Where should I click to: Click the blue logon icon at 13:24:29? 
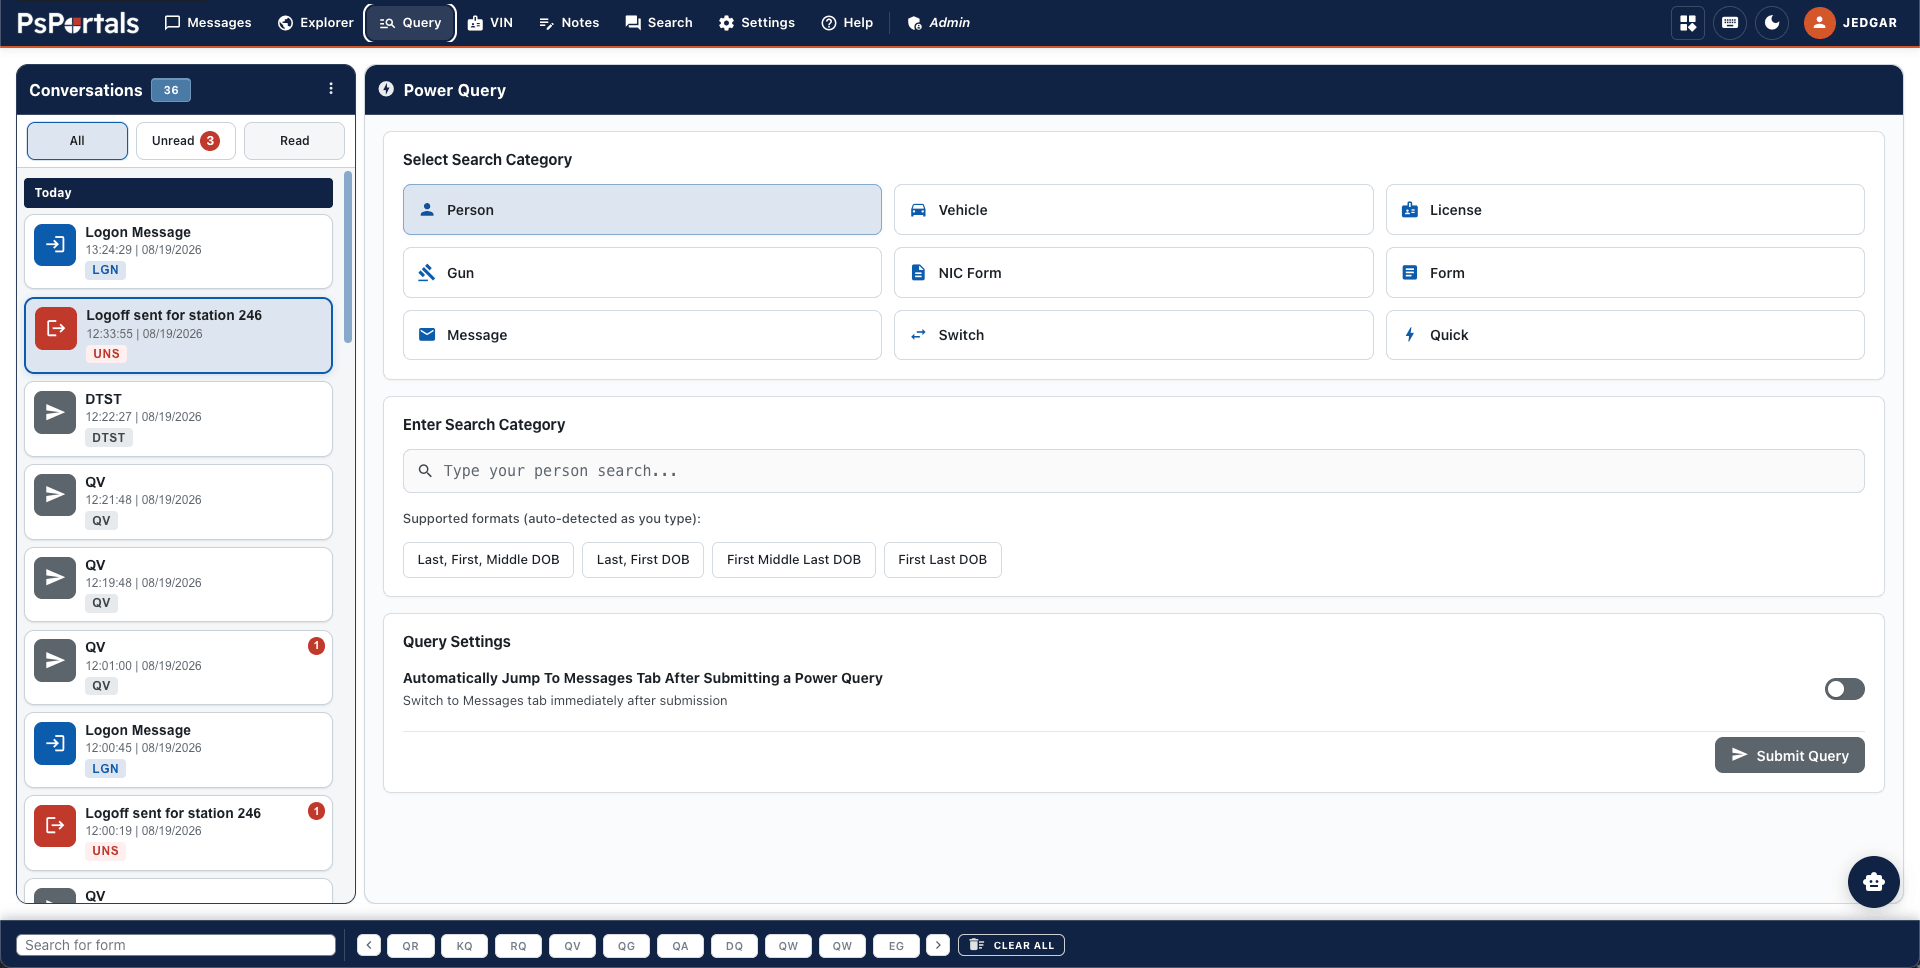(x=55, y=245)
